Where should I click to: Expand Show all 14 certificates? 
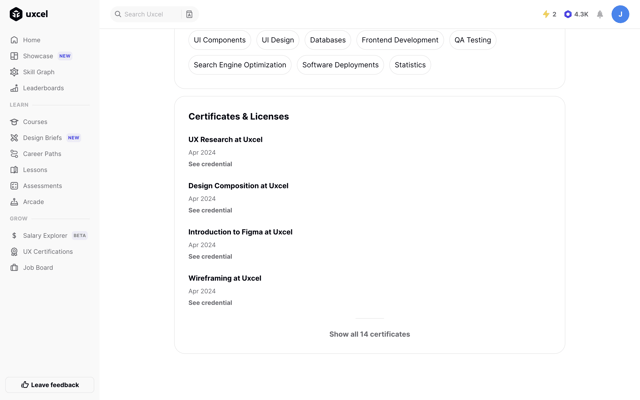370,334
